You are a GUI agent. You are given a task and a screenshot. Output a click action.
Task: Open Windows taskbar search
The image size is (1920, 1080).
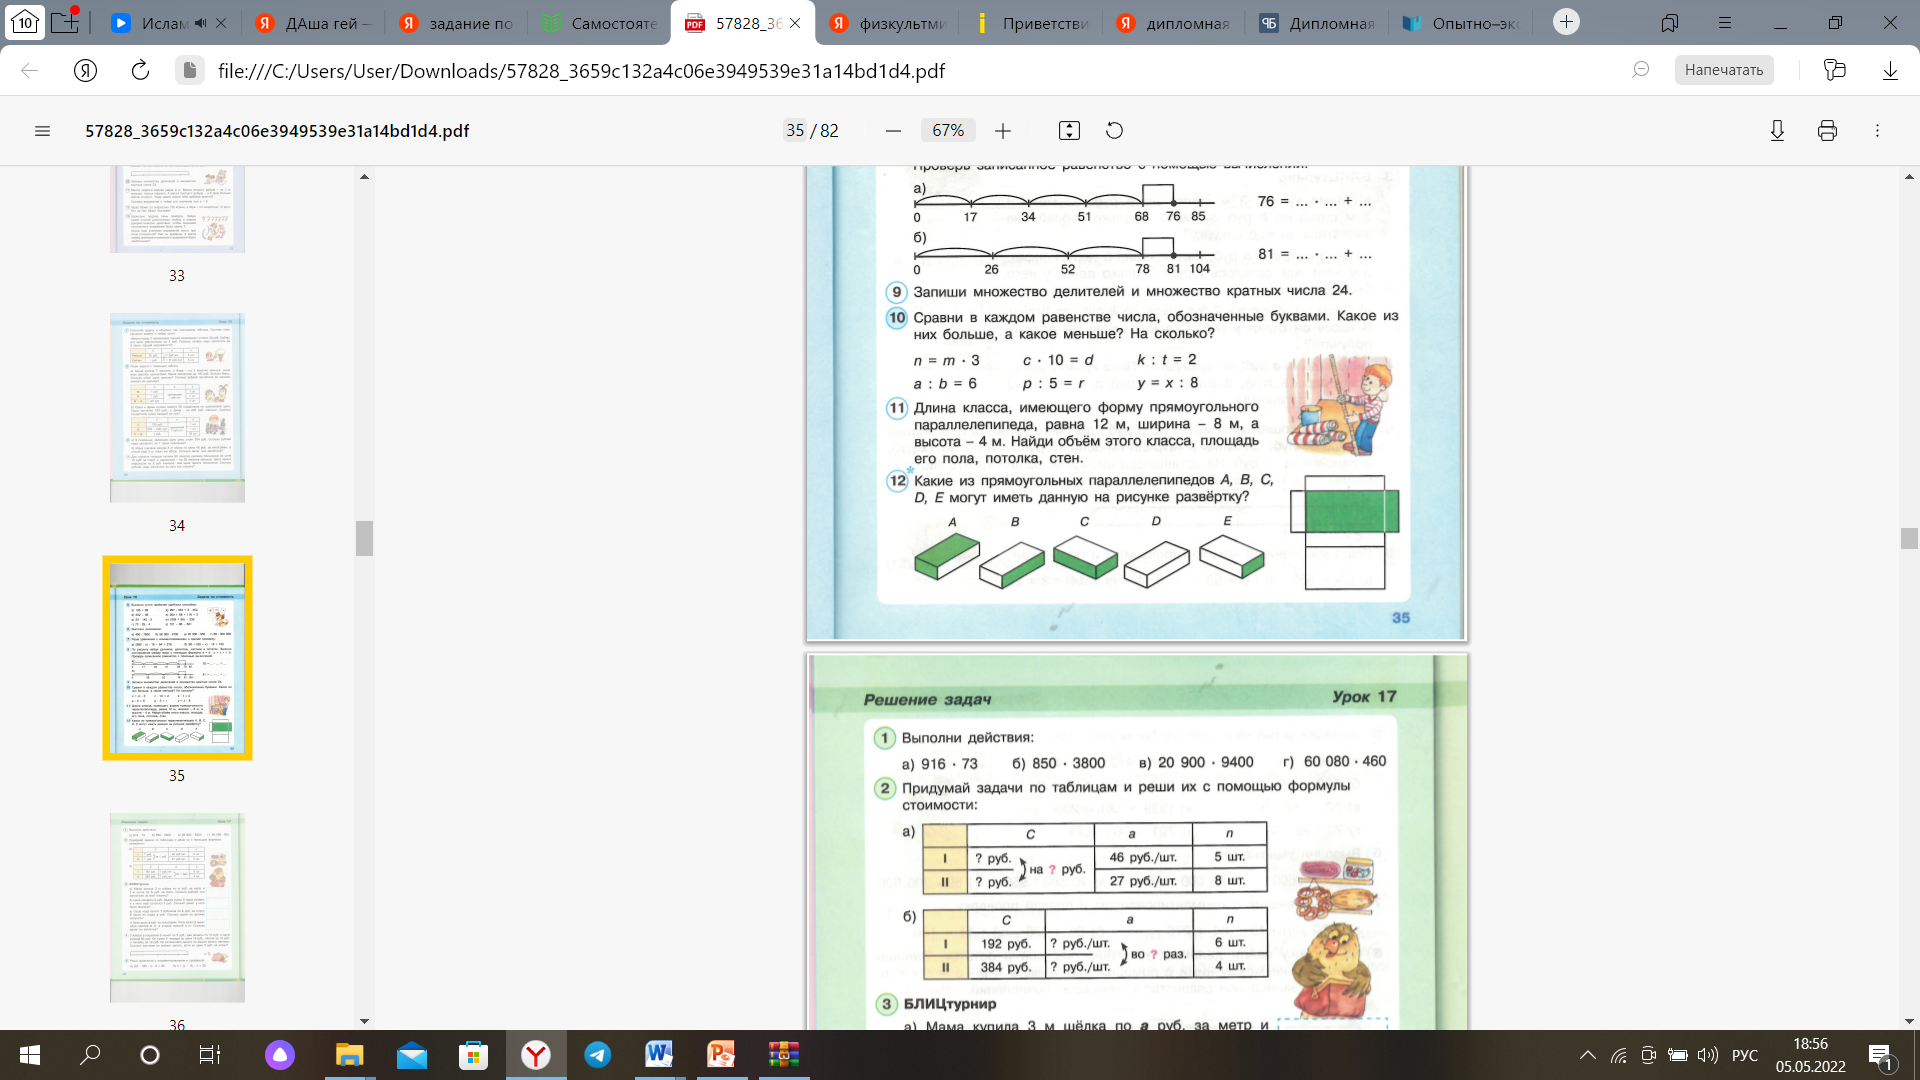tap(90, 1055)
